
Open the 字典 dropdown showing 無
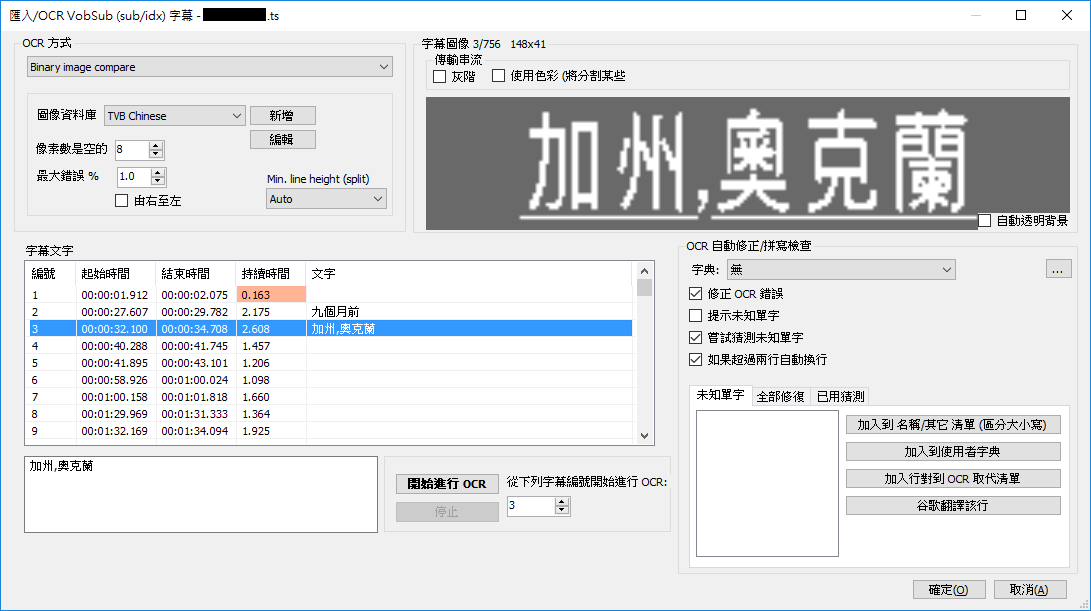(x=841, y=269)
